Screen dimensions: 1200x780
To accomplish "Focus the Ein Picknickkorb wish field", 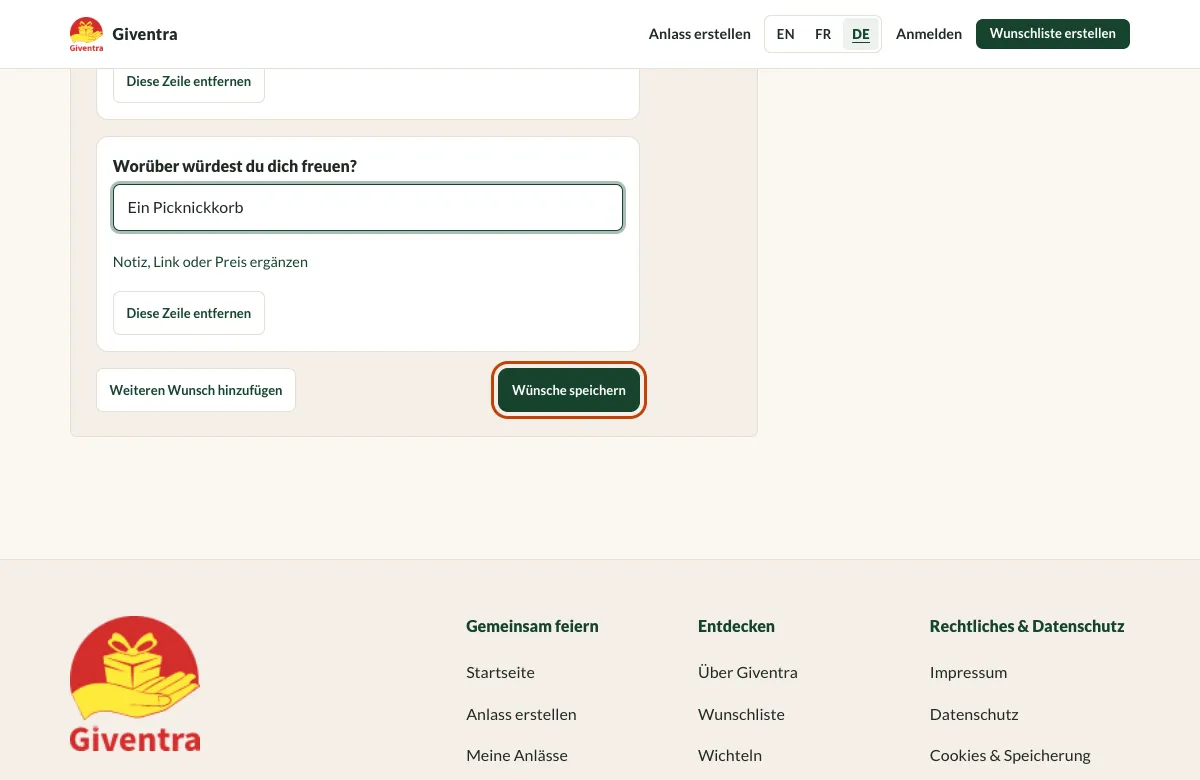I will tap(368, 208).
